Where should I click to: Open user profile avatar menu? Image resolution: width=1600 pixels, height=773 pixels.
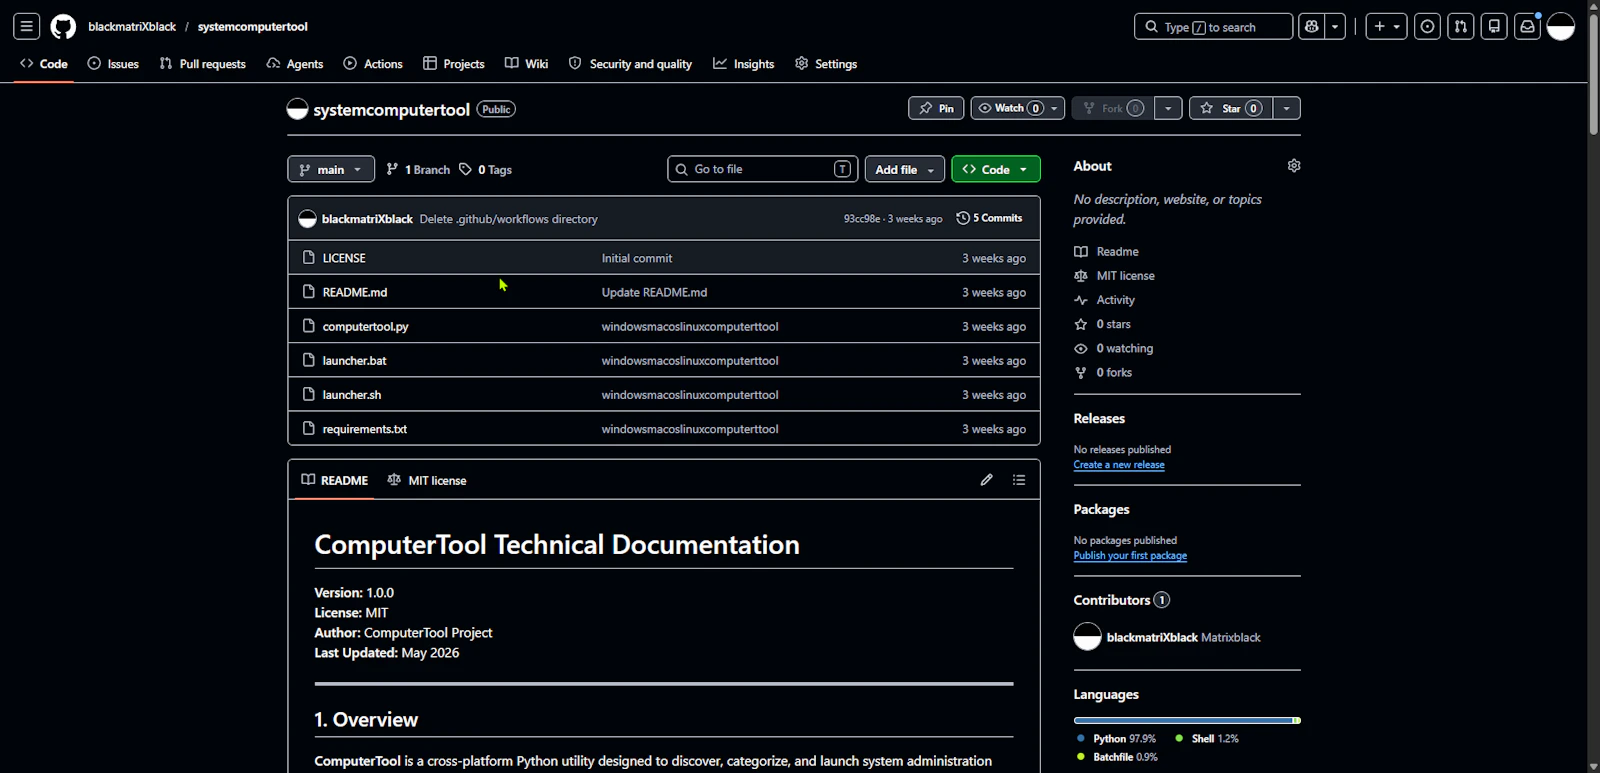pyautogui.click(x=1561, y=27)
